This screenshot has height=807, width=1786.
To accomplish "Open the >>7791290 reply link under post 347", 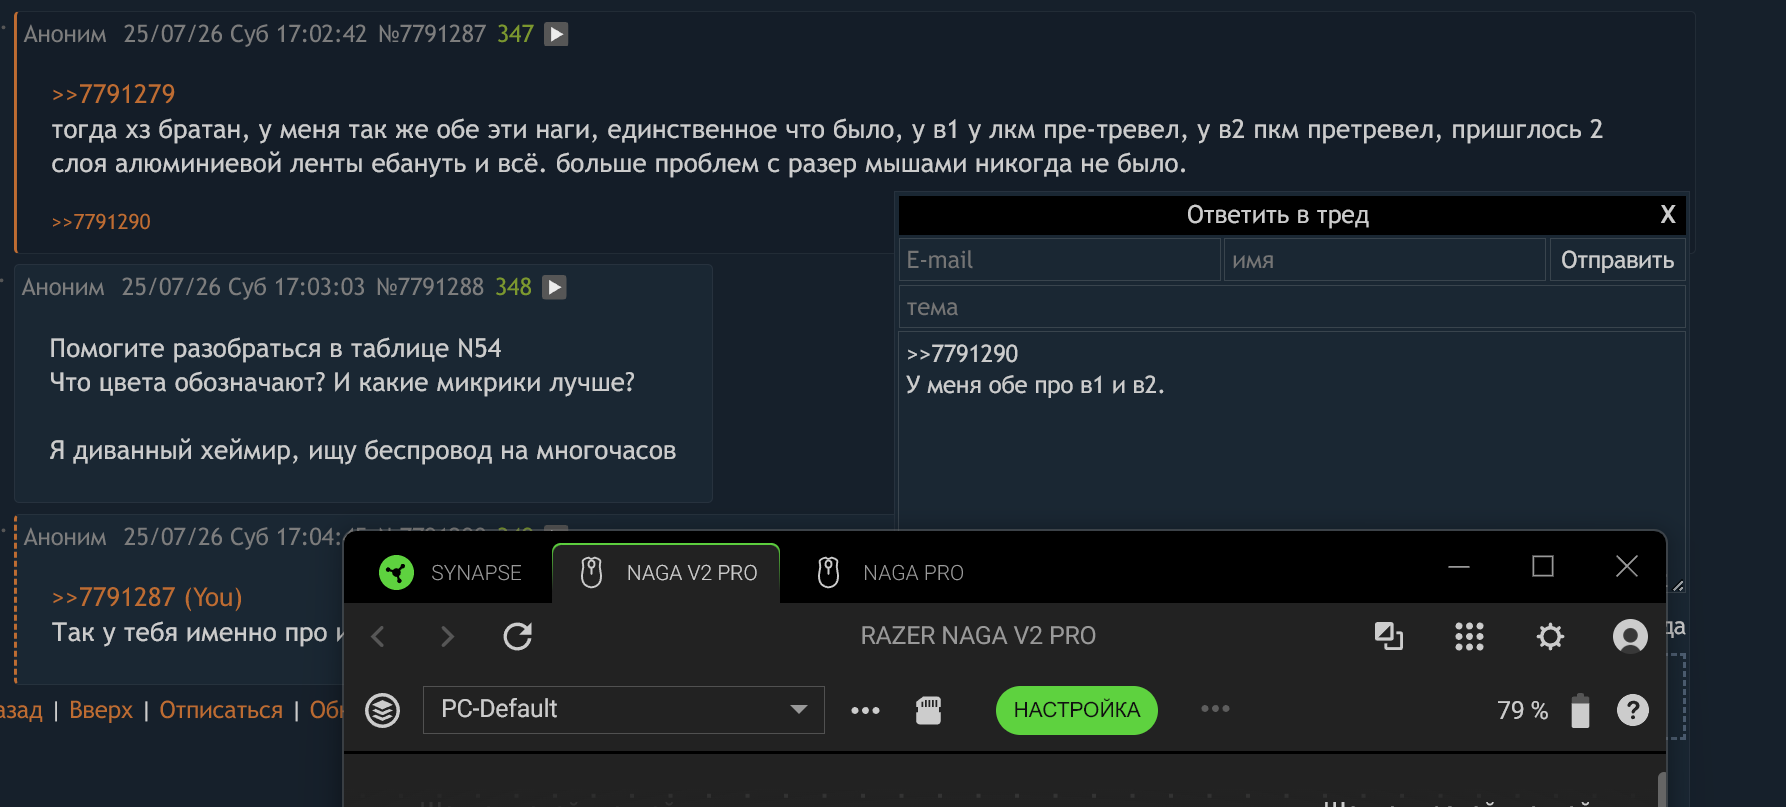I will [x=101, y=222].
